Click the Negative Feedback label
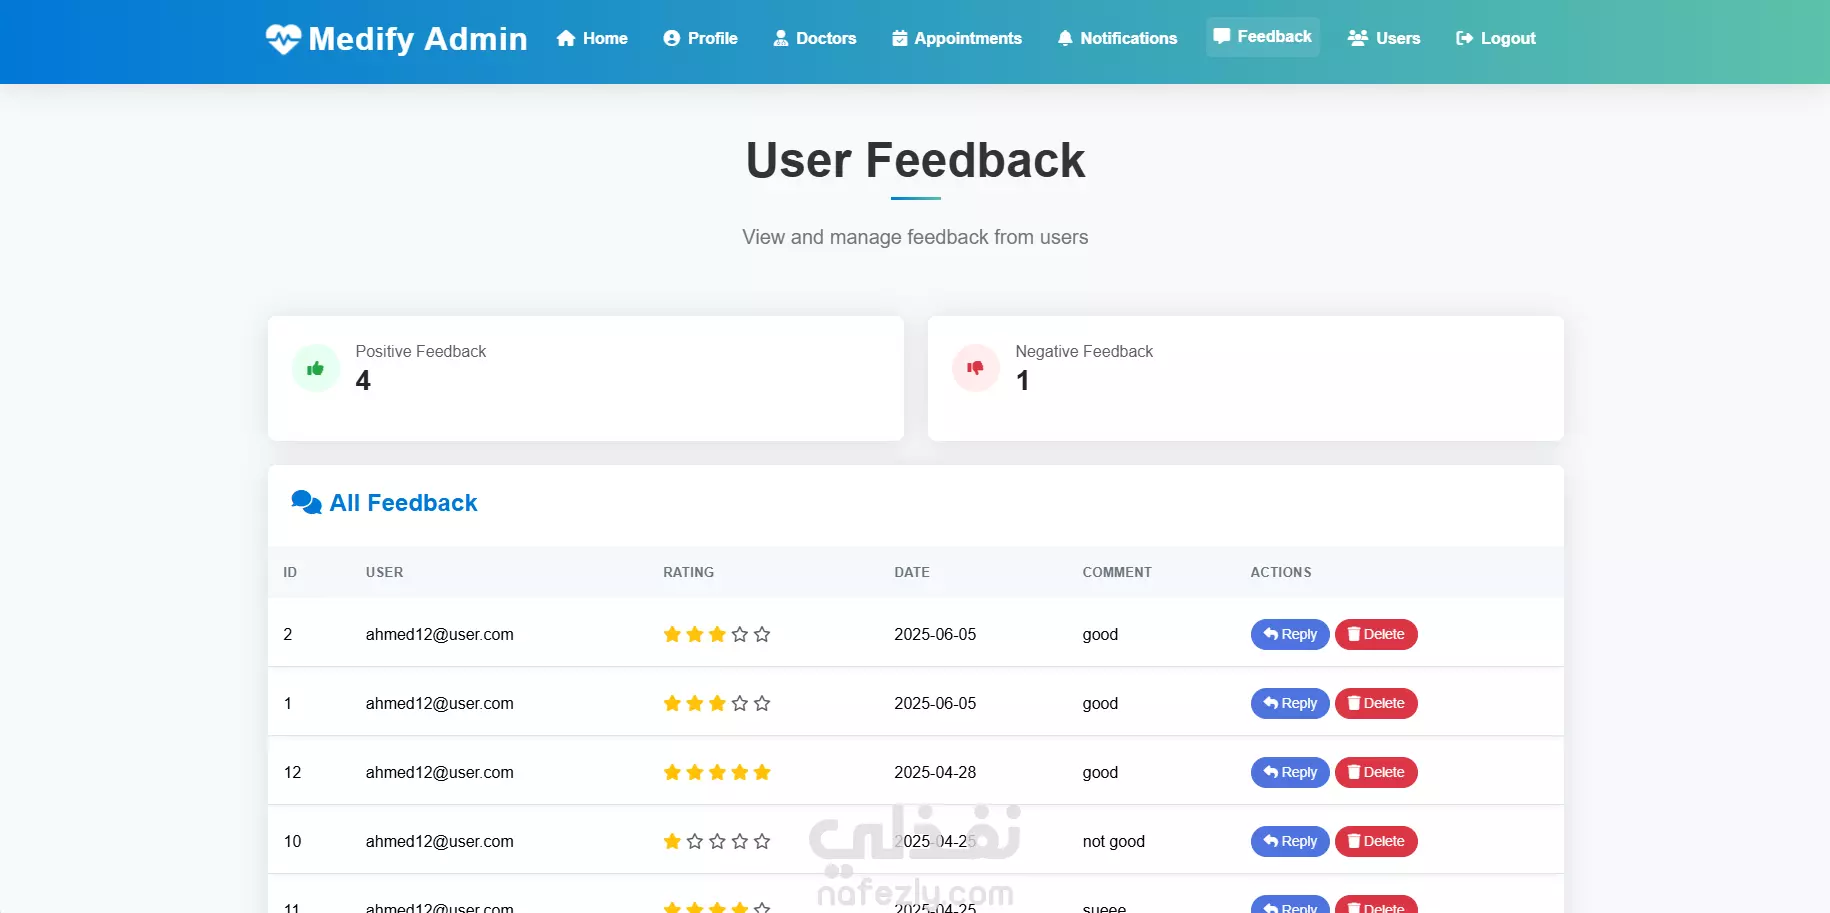This screenshot has width=1830, height=913. tap(1084, 351)
